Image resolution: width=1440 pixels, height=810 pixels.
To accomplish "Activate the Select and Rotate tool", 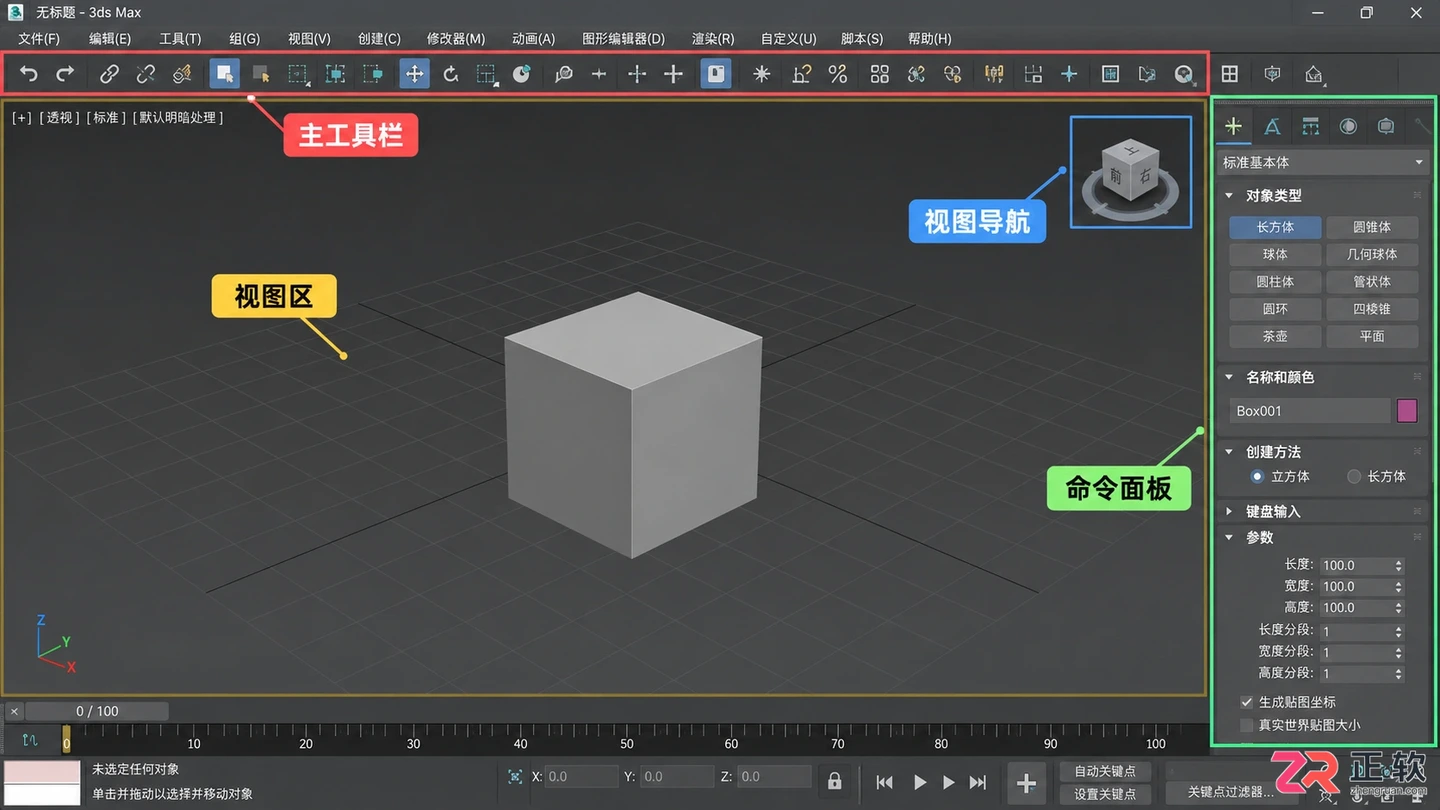I will (450, 74).
